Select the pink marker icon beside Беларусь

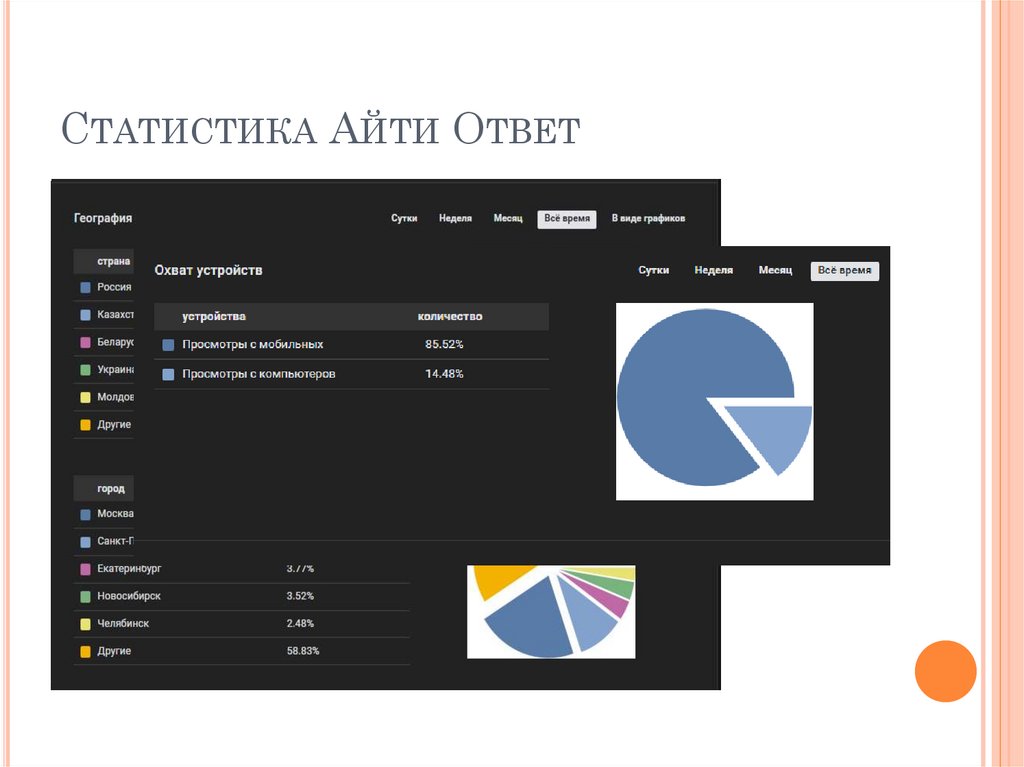(83, 342)
